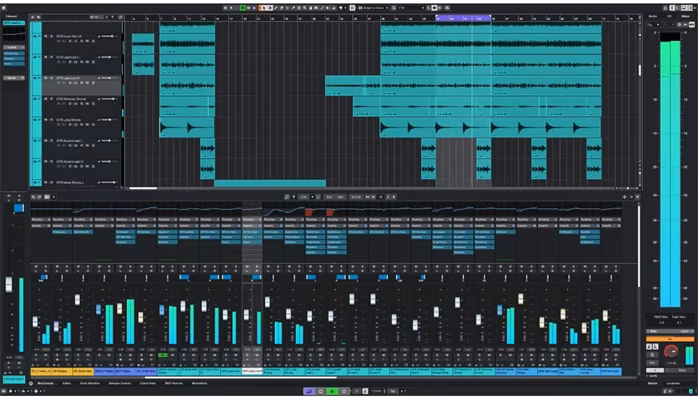Deactivate all solo states with global S button
698x400 pixels.
coord(231,8)
